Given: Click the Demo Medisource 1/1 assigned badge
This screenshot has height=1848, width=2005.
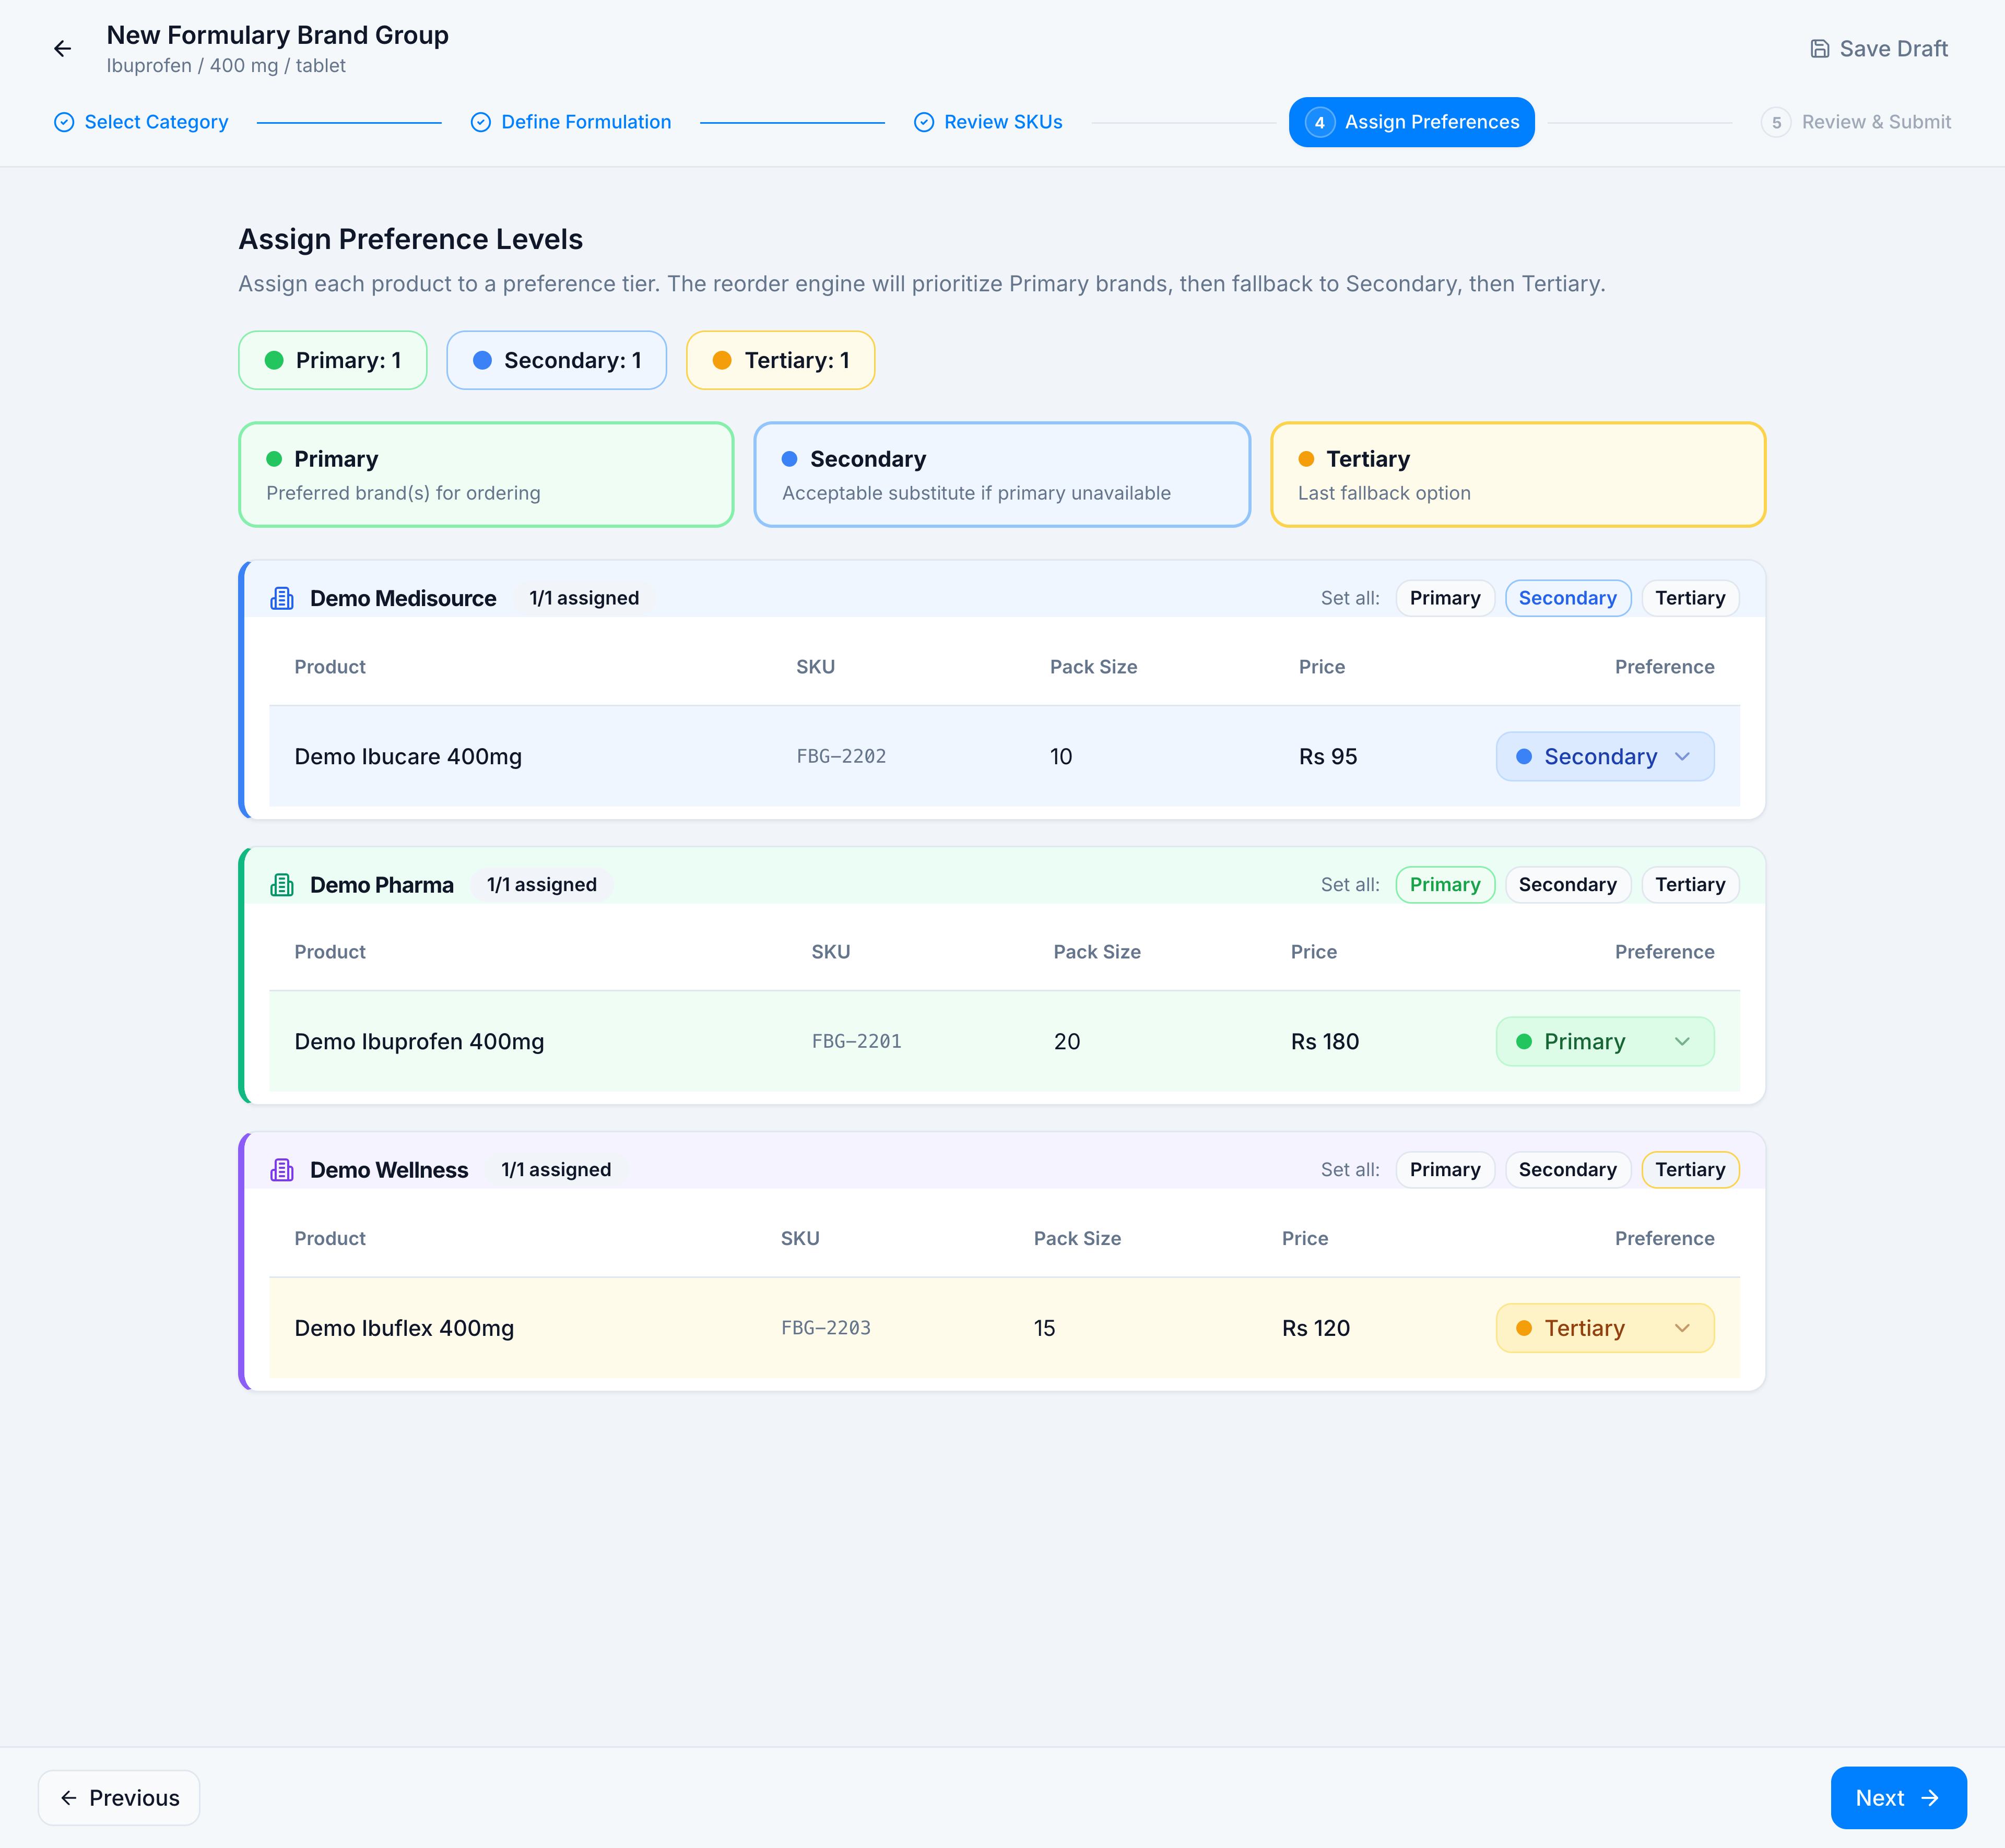Looking at the screenshot, I should [584, 598].
